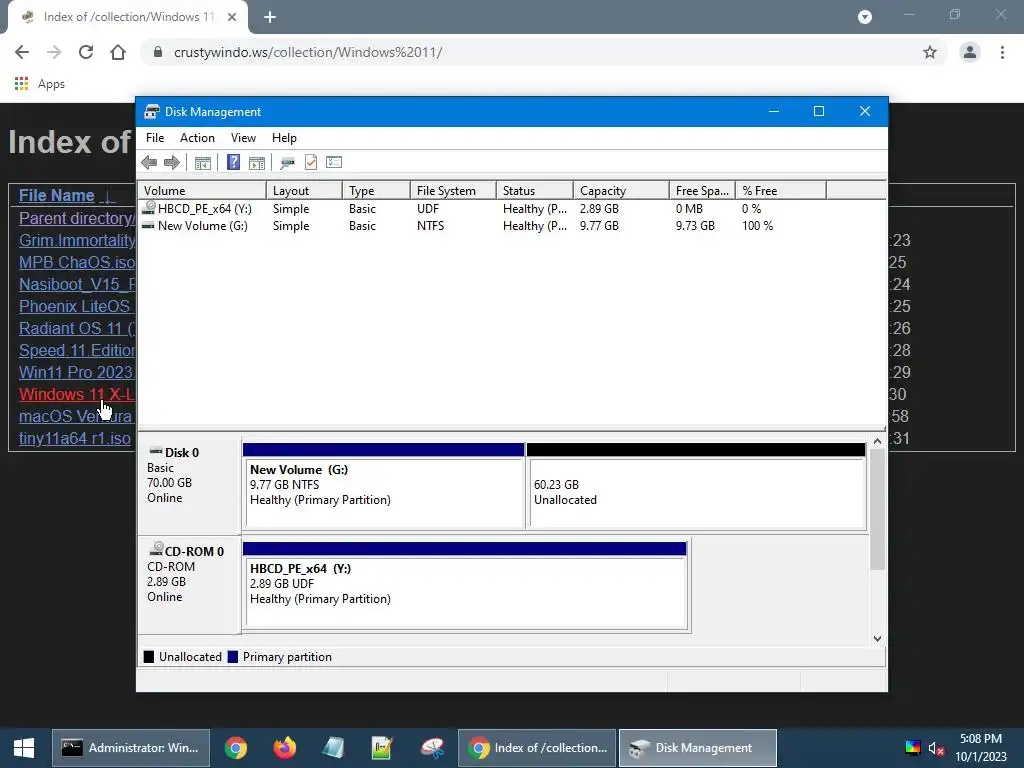Image resolution: width=1024 pixels, height=768 pixels.
Task: Open the notepad-style taskbar icon
Action: click(333, 748)
